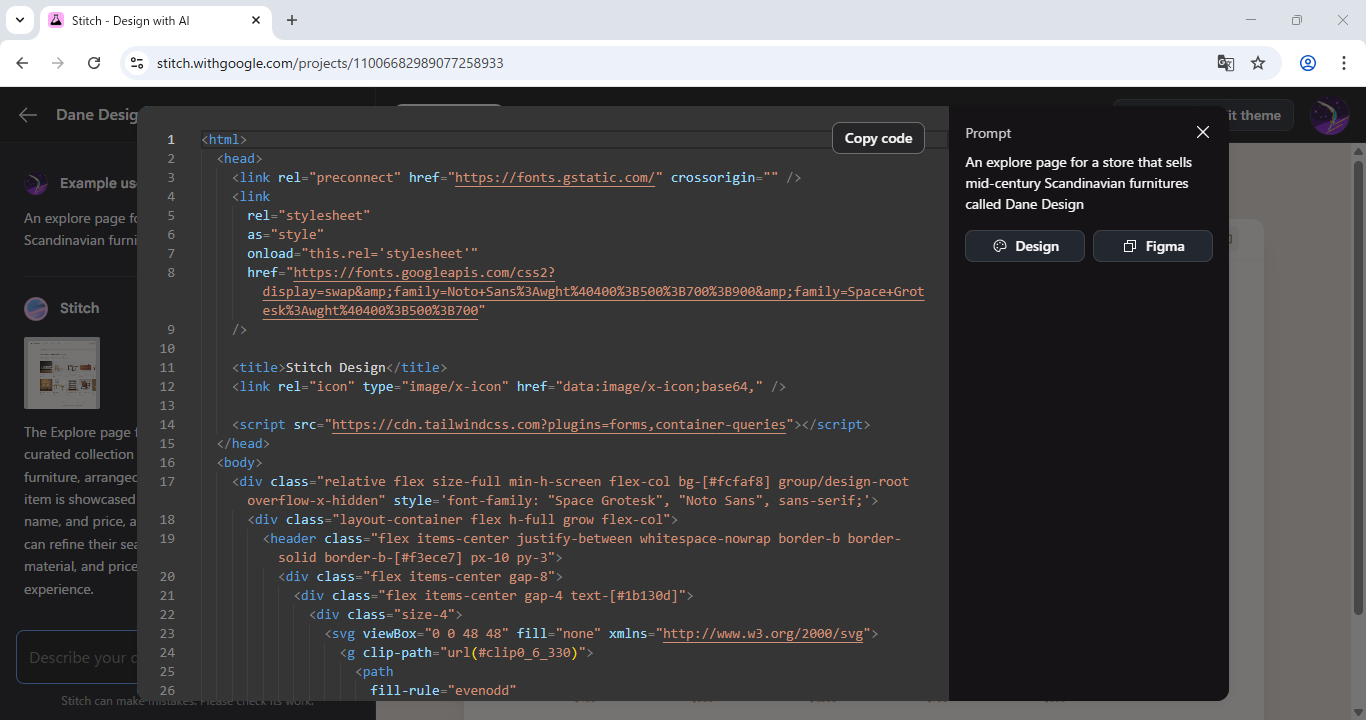This screenshot has width=1366, height=720.
Task: Open the cdn.tailwindcss.com script link
Action: click(x=559, y=425)
